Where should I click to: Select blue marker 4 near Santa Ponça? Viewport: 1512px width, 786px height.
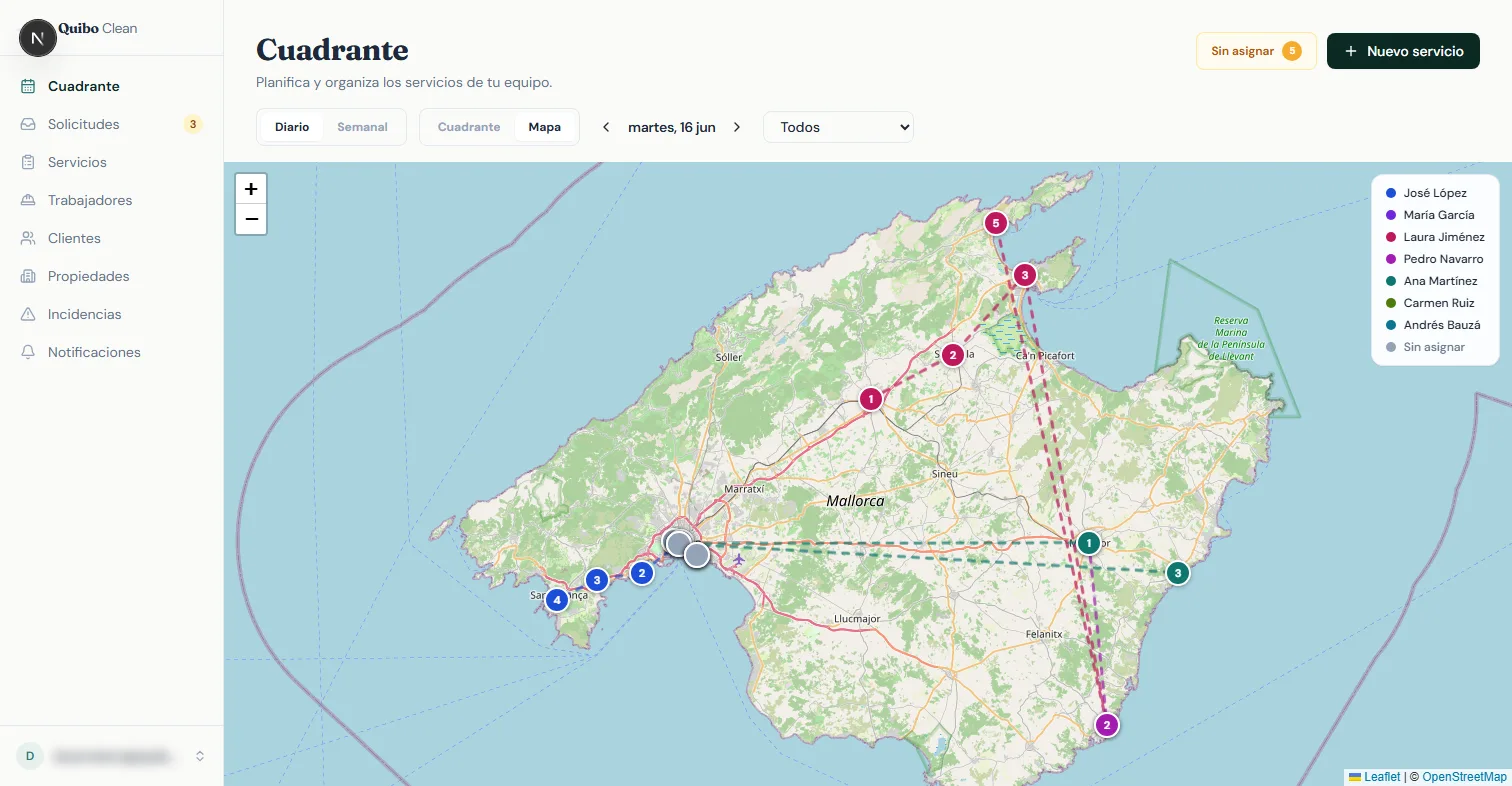[557, 600]
